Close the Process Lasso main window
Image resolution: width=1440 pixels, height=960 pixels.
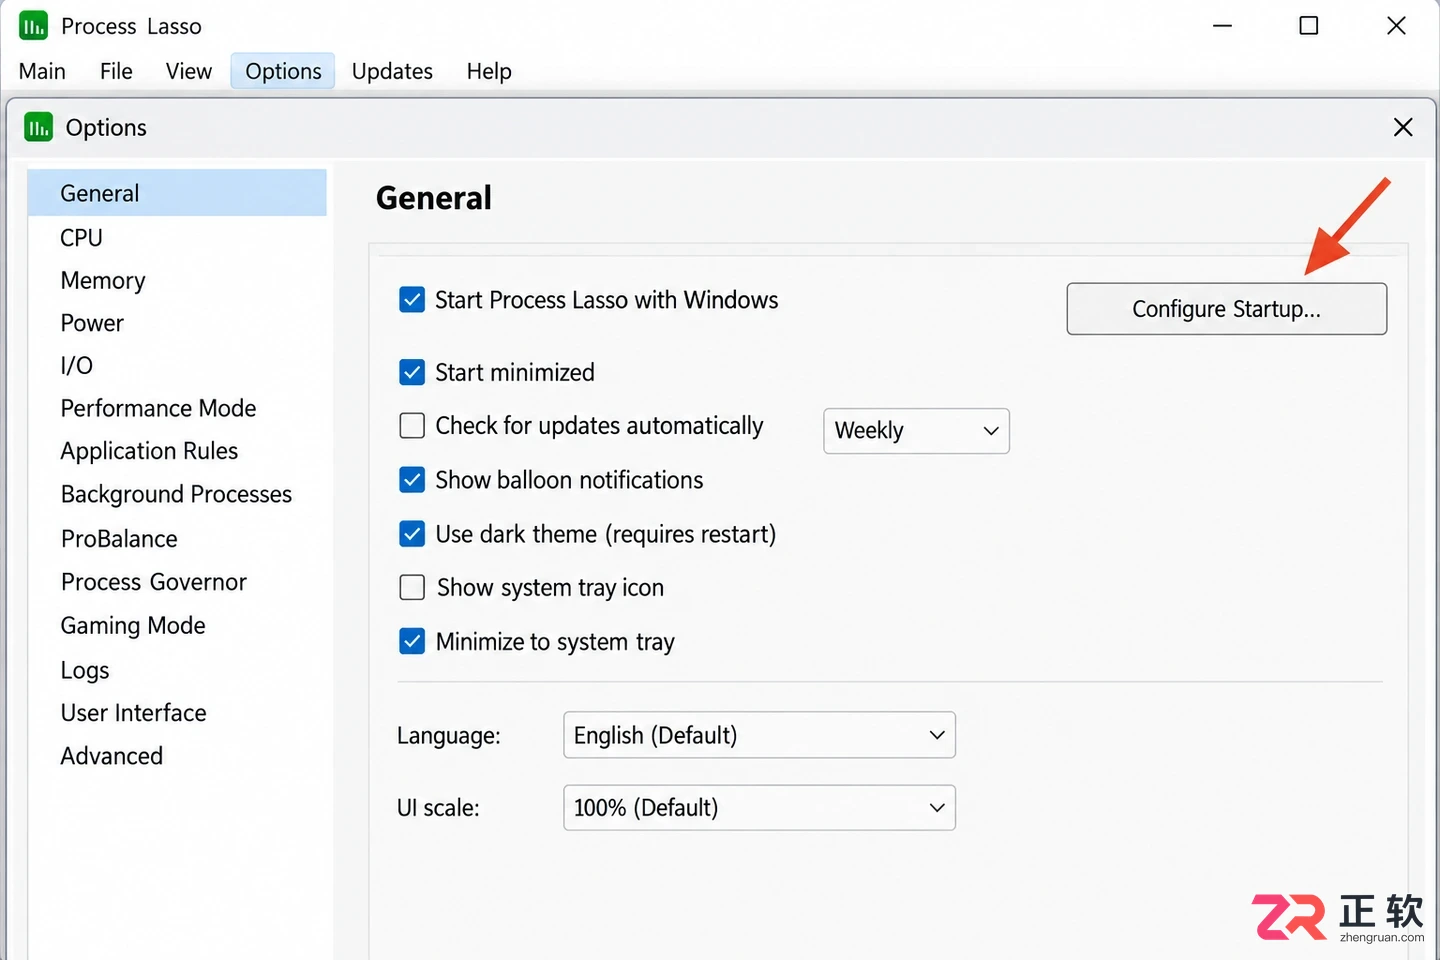[x=1396, y=26]
